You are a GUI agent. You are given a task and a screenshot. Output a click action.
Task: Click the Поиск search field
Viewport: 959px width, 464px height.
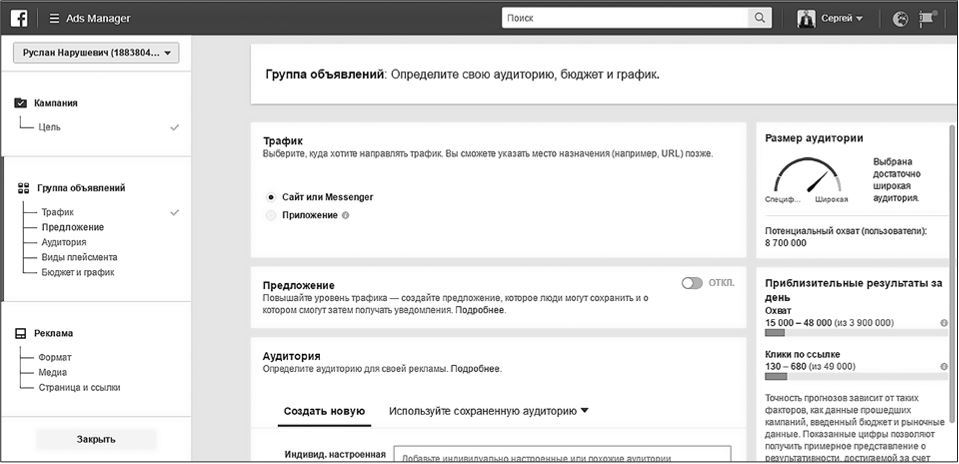click(625, 18)
